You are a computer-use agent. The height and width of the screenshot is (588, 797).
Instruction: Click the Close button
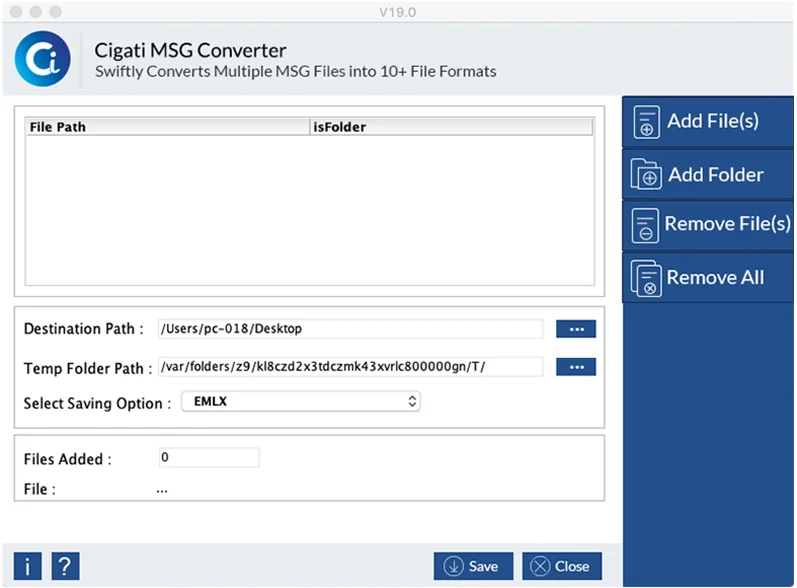[x=562, y=566]
